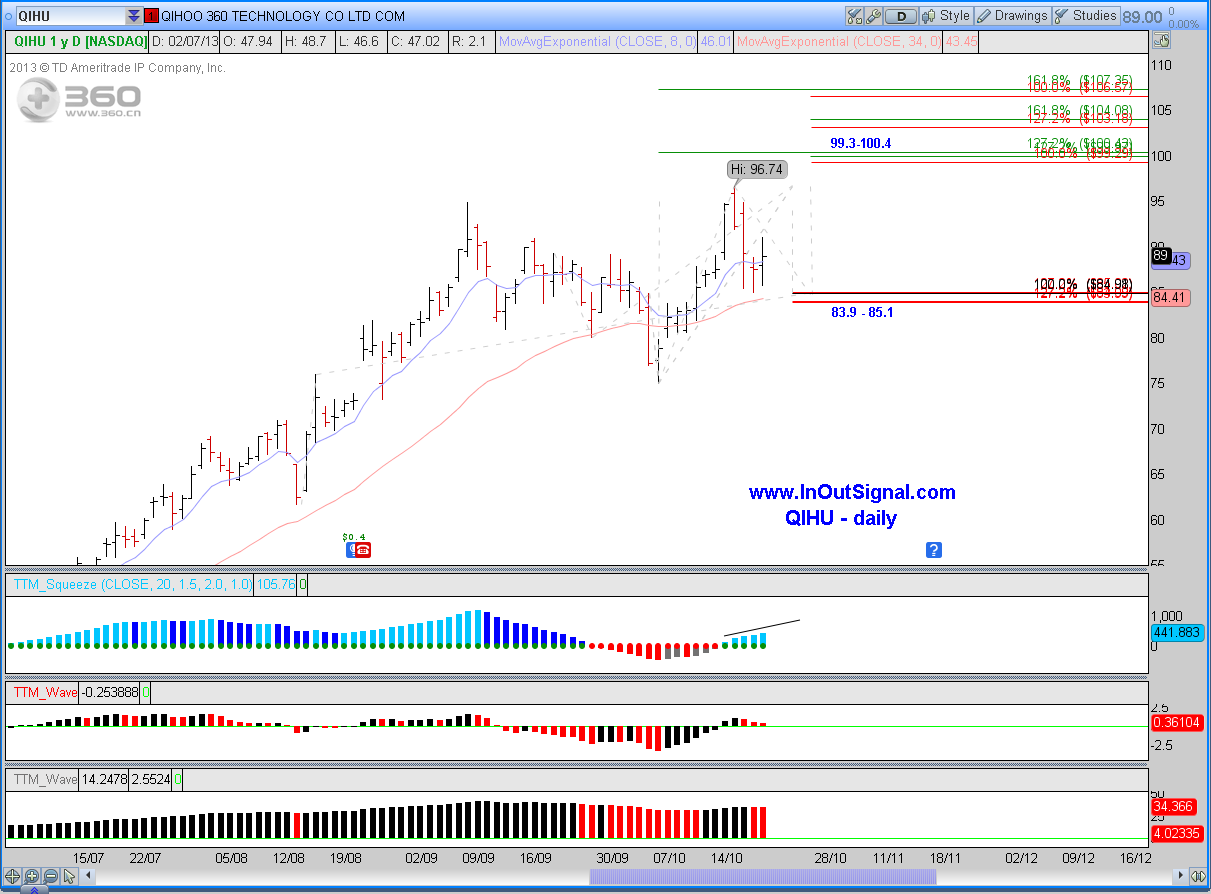Click the www.InOutSignal.com text

click(852, 492)
